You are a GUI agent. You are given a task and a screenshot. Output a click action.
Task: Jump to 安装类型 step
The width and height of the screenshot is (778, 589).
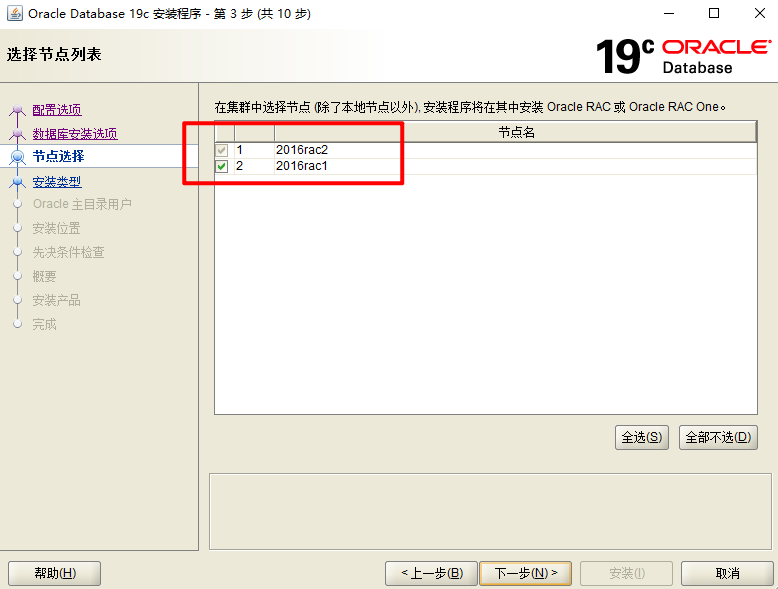pyautogui.click(x=57, y=182)
